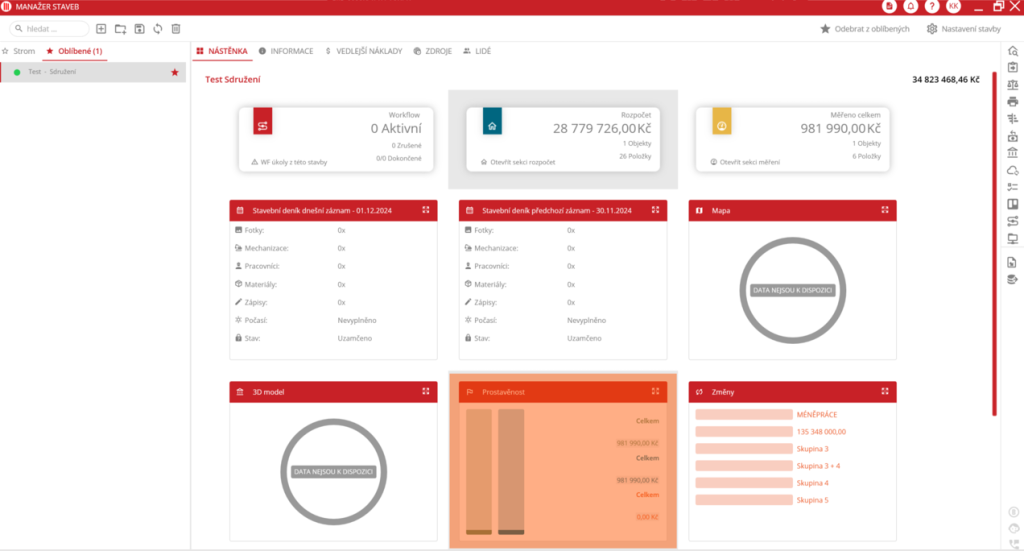1024x551 pixels.
Task: Open the help question mark icon
Action: 932,6
